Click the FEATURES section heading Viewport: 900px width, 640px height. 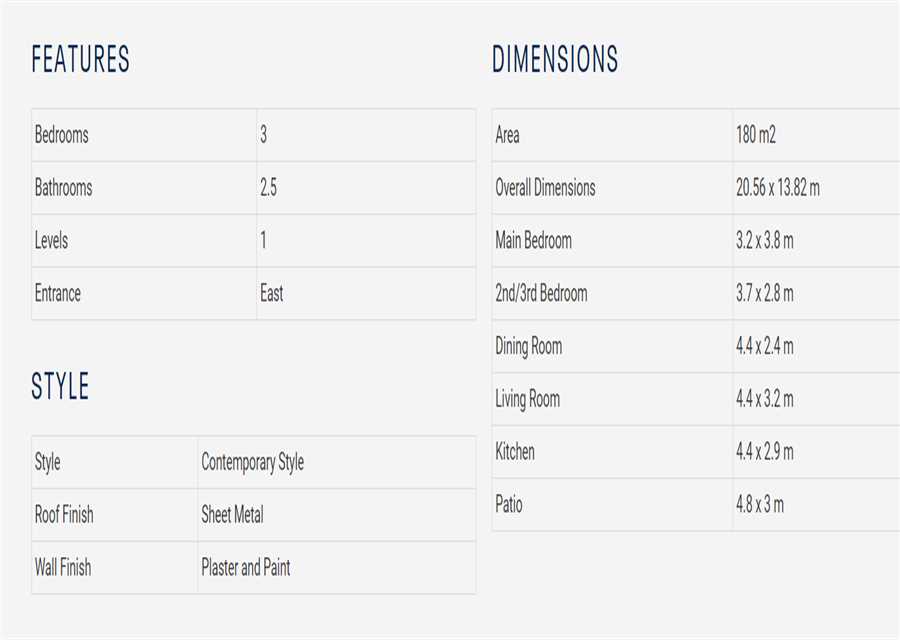[x=81, y=60]
